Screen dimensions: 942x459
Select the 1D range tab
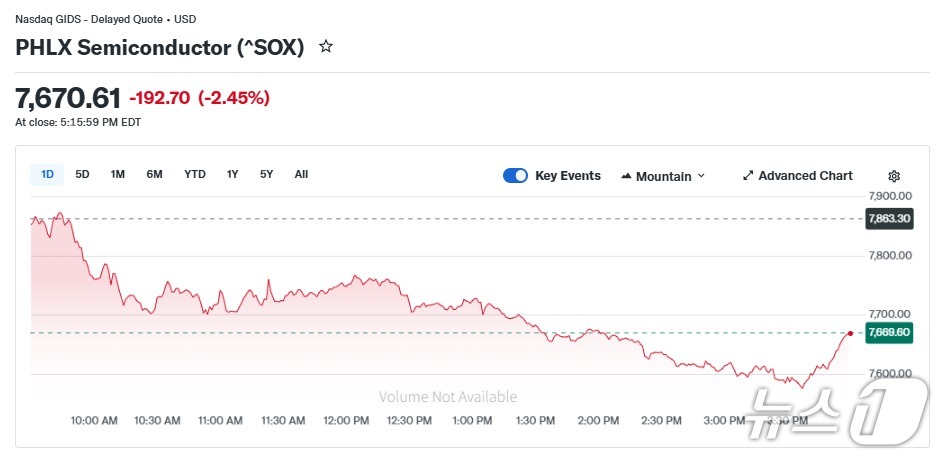pyautogui.click(x=47, y=175)
